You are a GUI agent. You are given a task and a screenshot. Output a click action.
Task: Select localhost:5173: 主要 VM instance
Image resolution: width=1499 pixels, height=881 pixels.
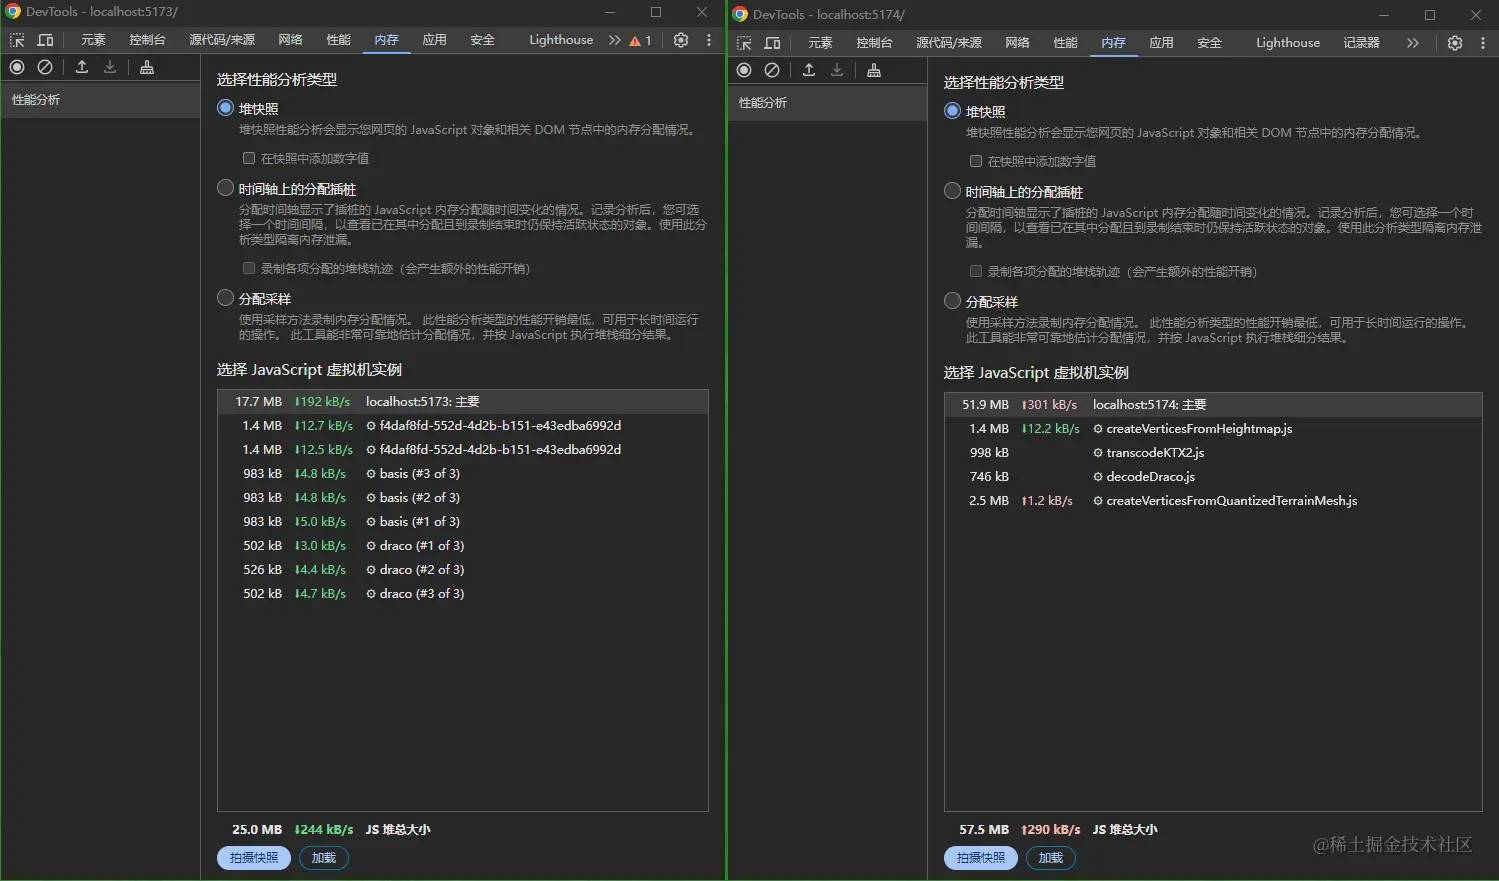(x=463, y=402)
